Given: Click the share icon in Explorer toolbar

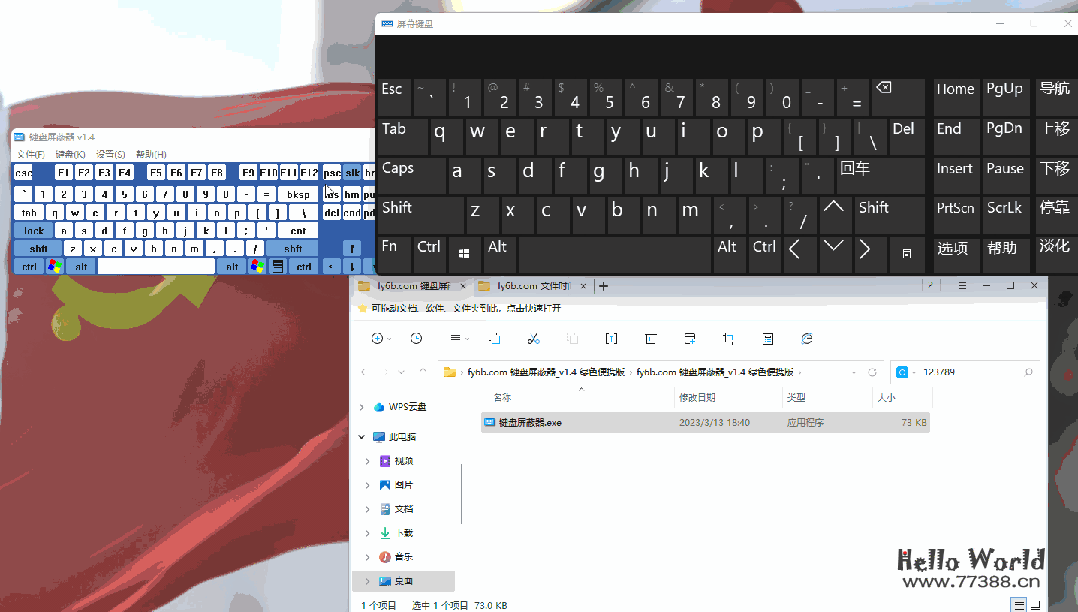Looking at the screenshot, I should point(689,339).
